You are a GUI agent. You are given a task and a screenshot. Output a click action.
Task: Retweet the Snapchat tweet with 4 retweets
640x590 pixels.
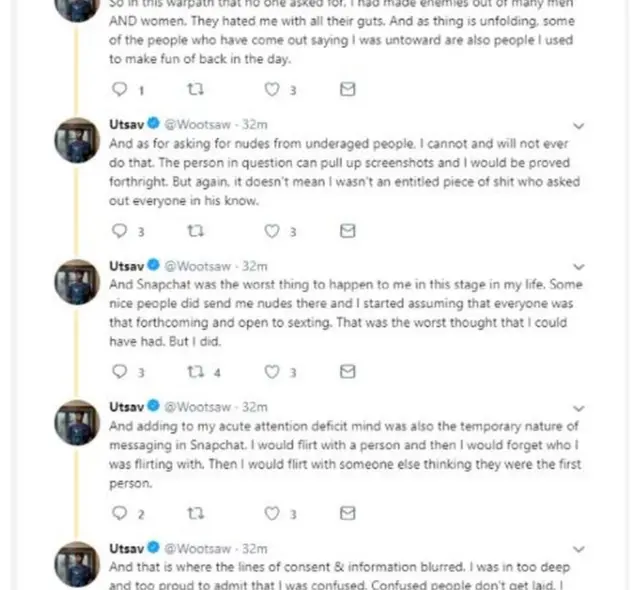196,372
